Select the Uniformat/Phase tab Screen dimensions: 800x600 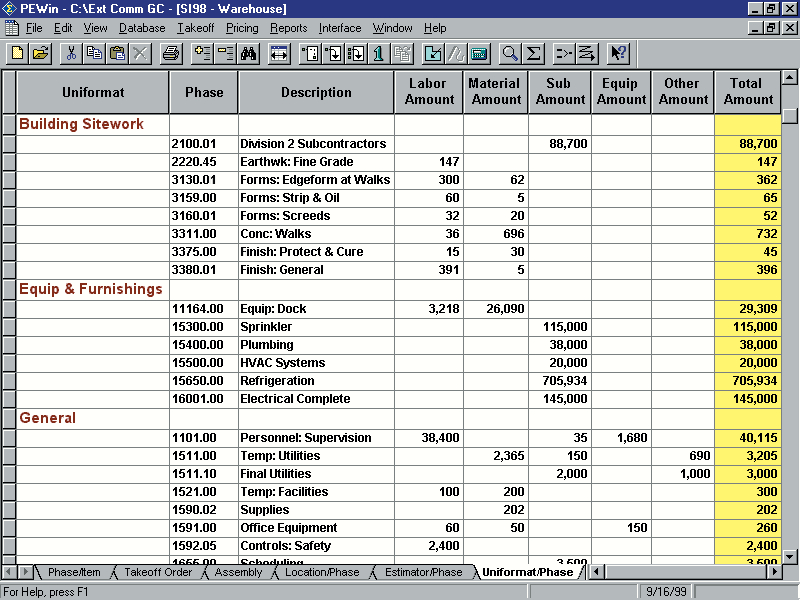(528, 572)
